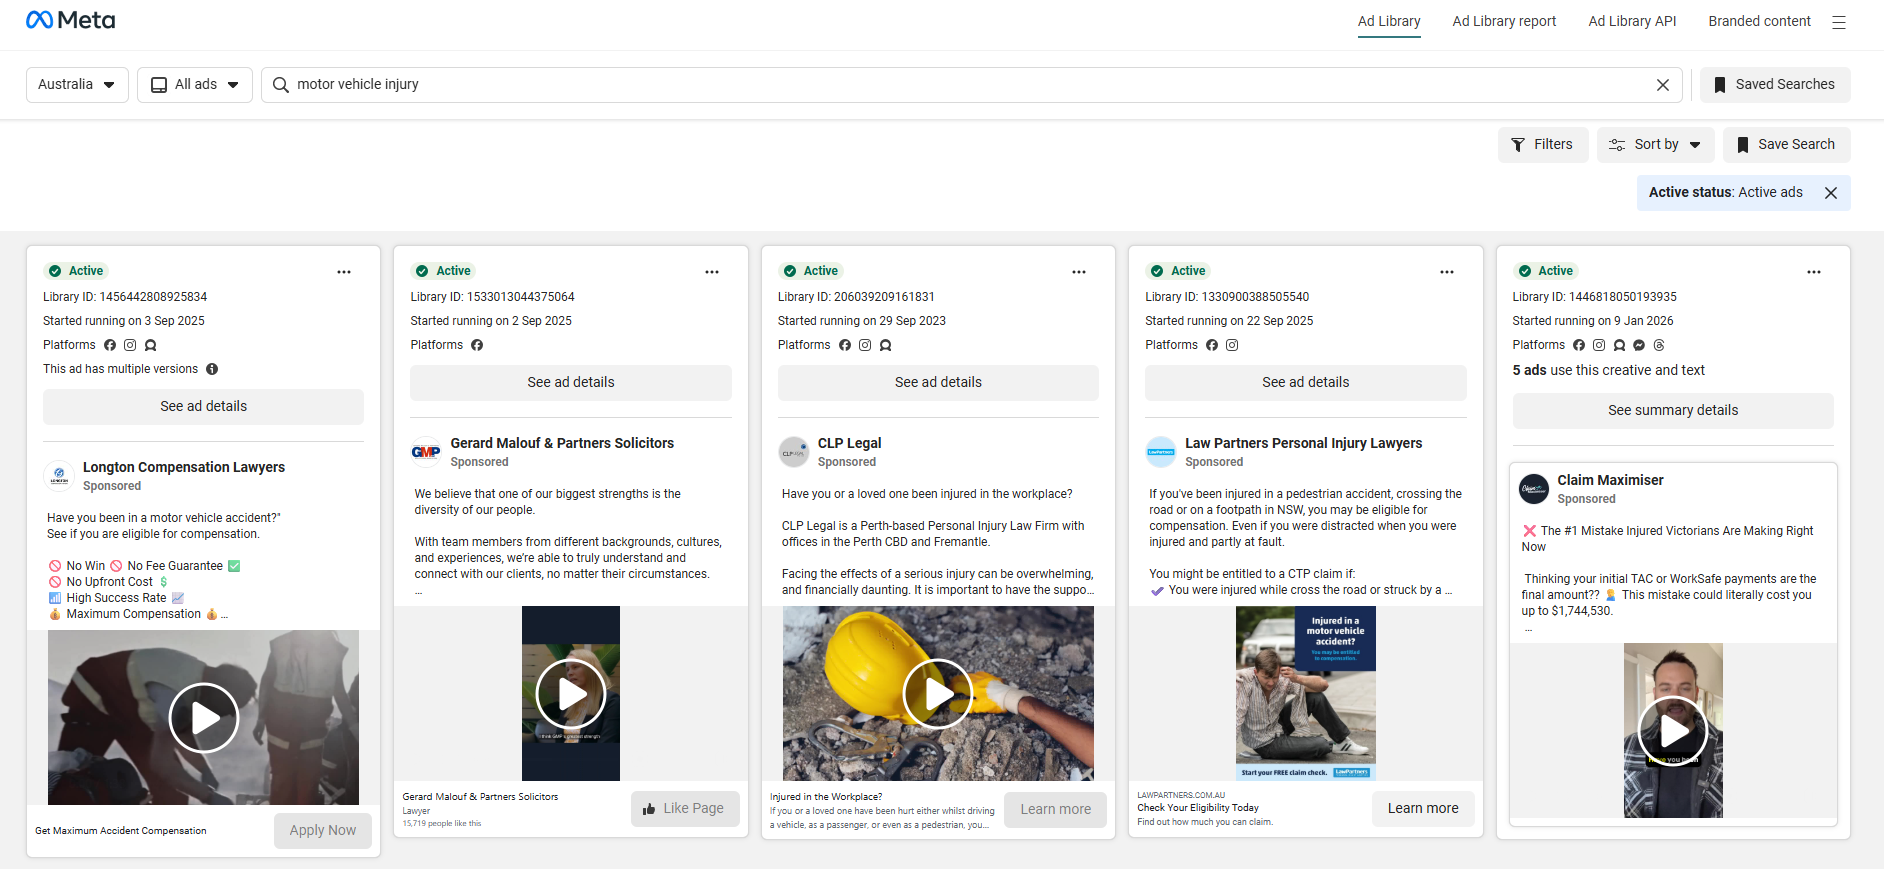Viewport: 1884px width, 869px height.
Task: Open Law Partners pedestrian ad image
Action: [x=1305, y=693]
